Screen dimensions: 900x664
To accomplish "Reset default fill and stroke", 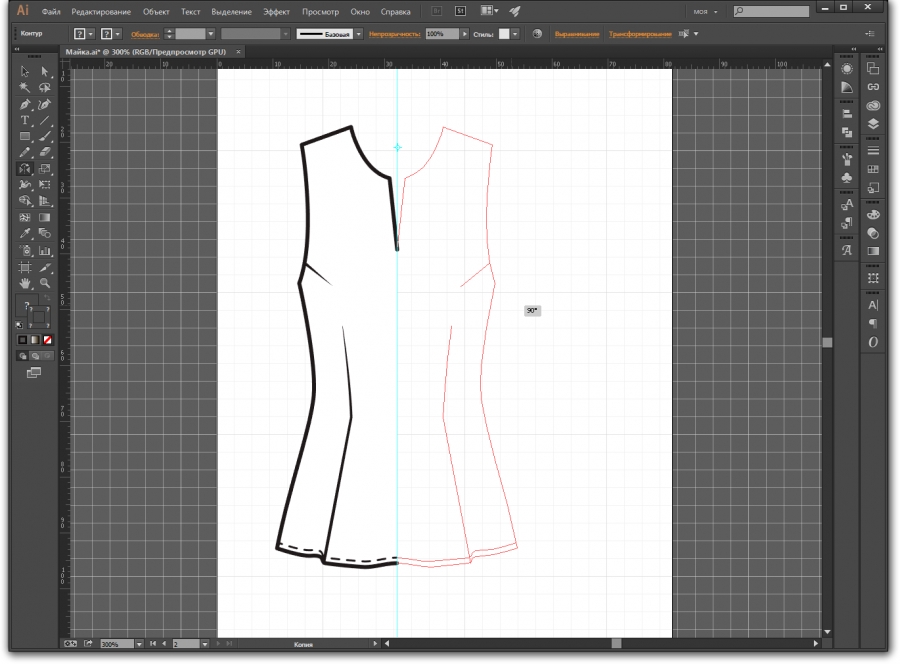I will click(x=20, y=325).
